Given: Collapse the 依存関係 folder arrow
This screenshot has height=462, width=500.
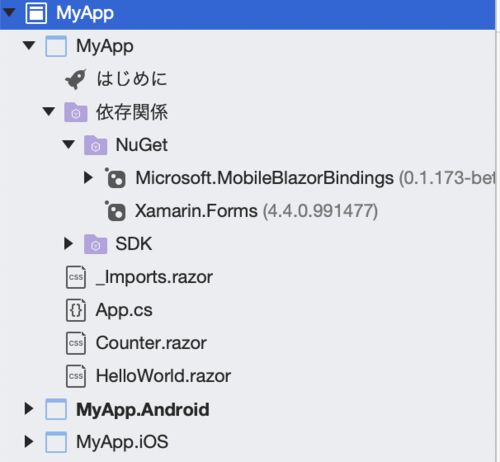Looking at the screenshot, I should pyautogui.click(x=49, y=111).
